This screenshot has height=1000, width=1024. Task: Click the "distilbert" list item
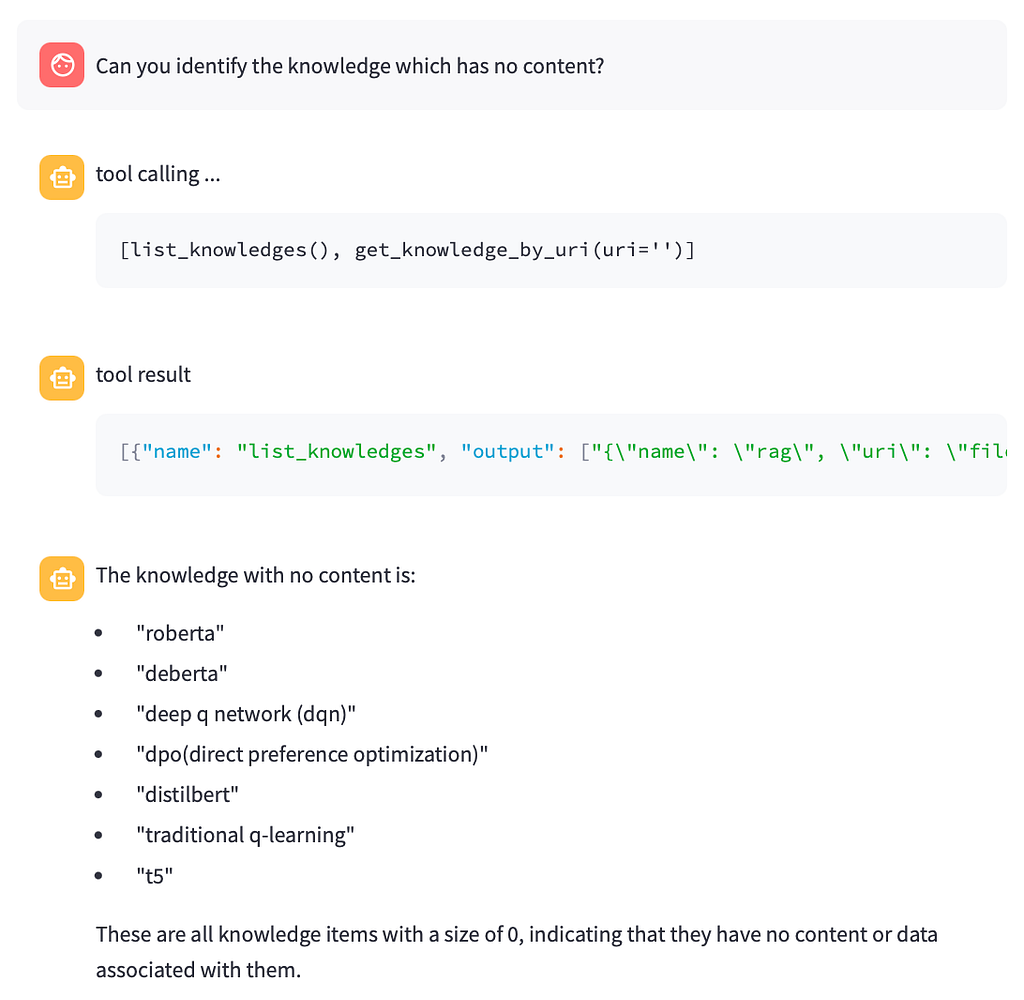(x=187, y=795)
